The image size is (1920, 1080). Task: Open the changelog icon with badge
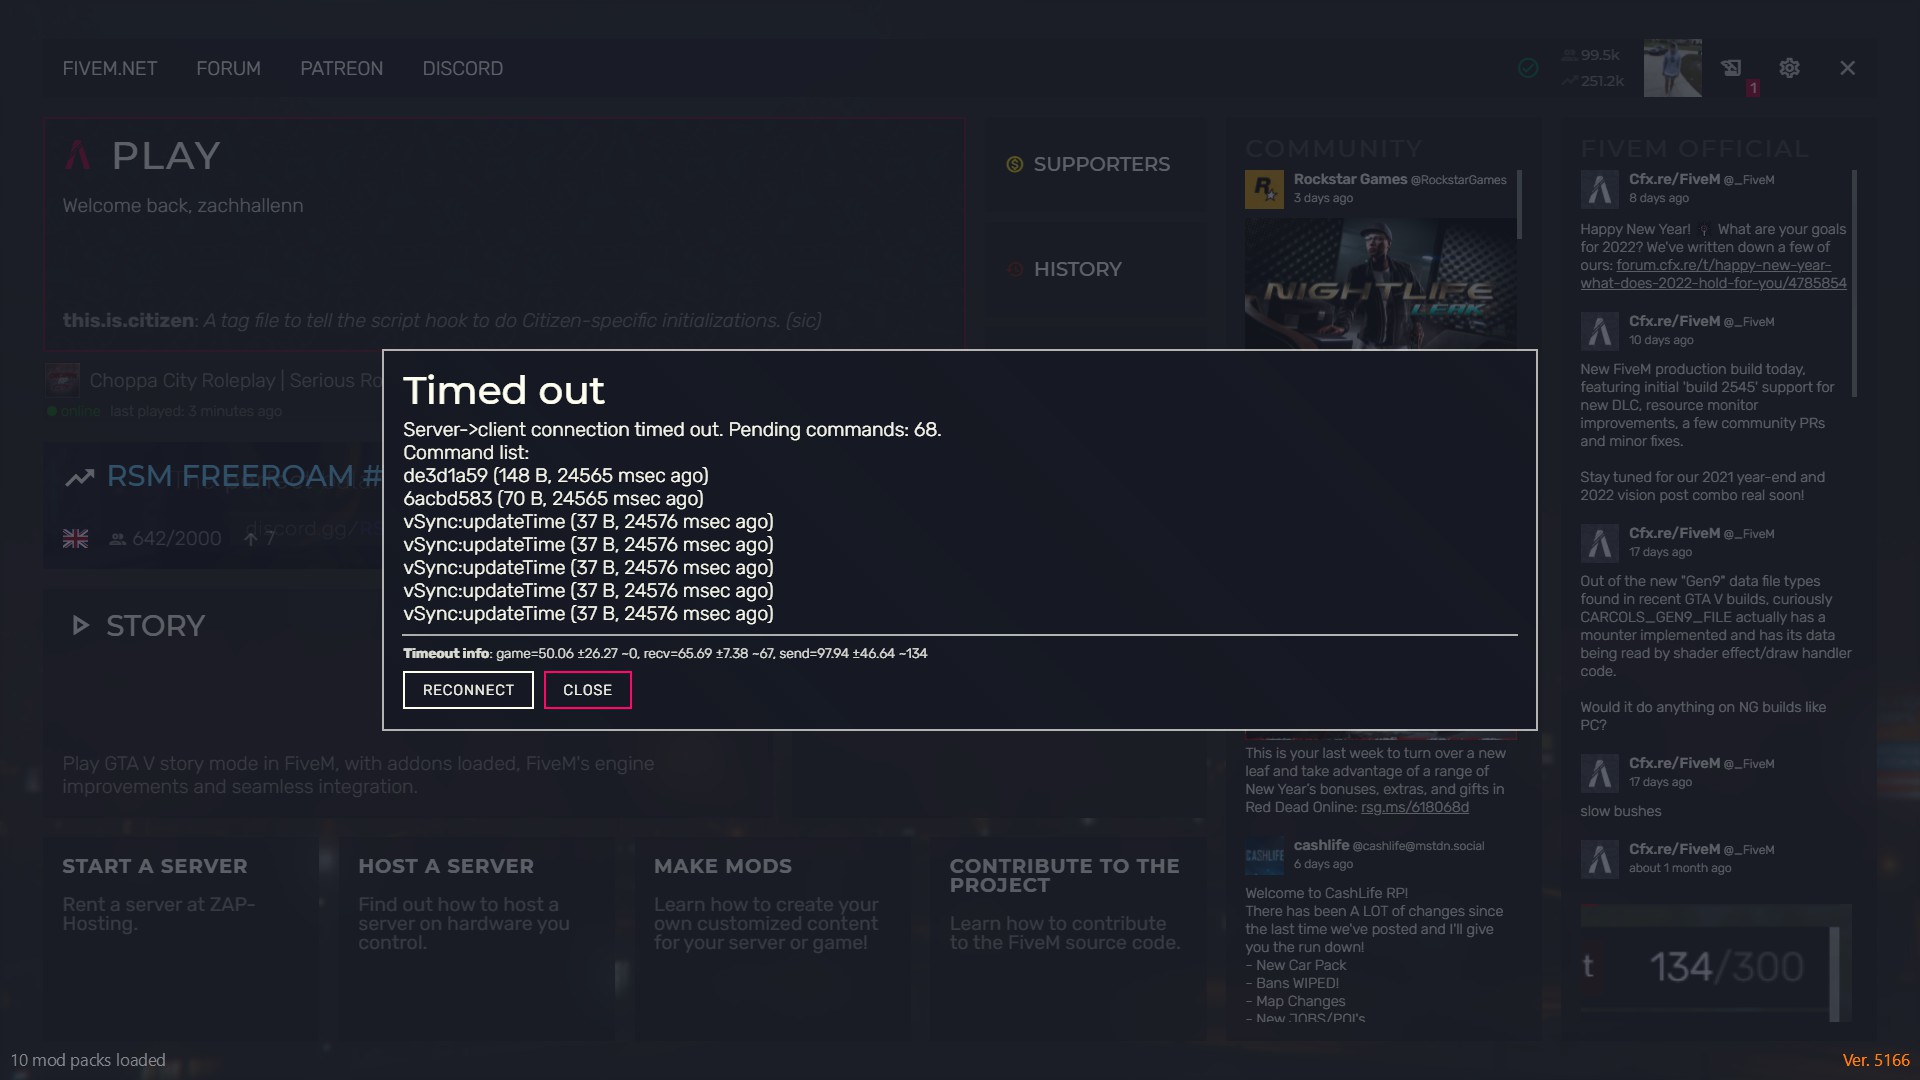(1731, 68)
